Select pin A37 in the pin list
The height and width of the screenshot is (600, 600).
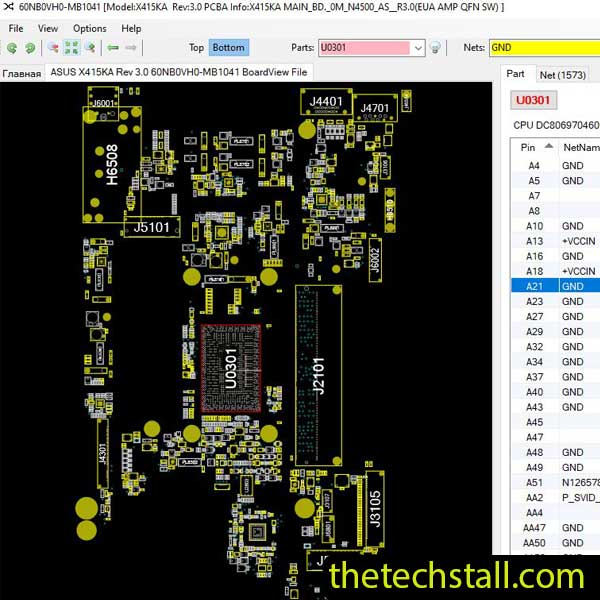pos(534,377)
